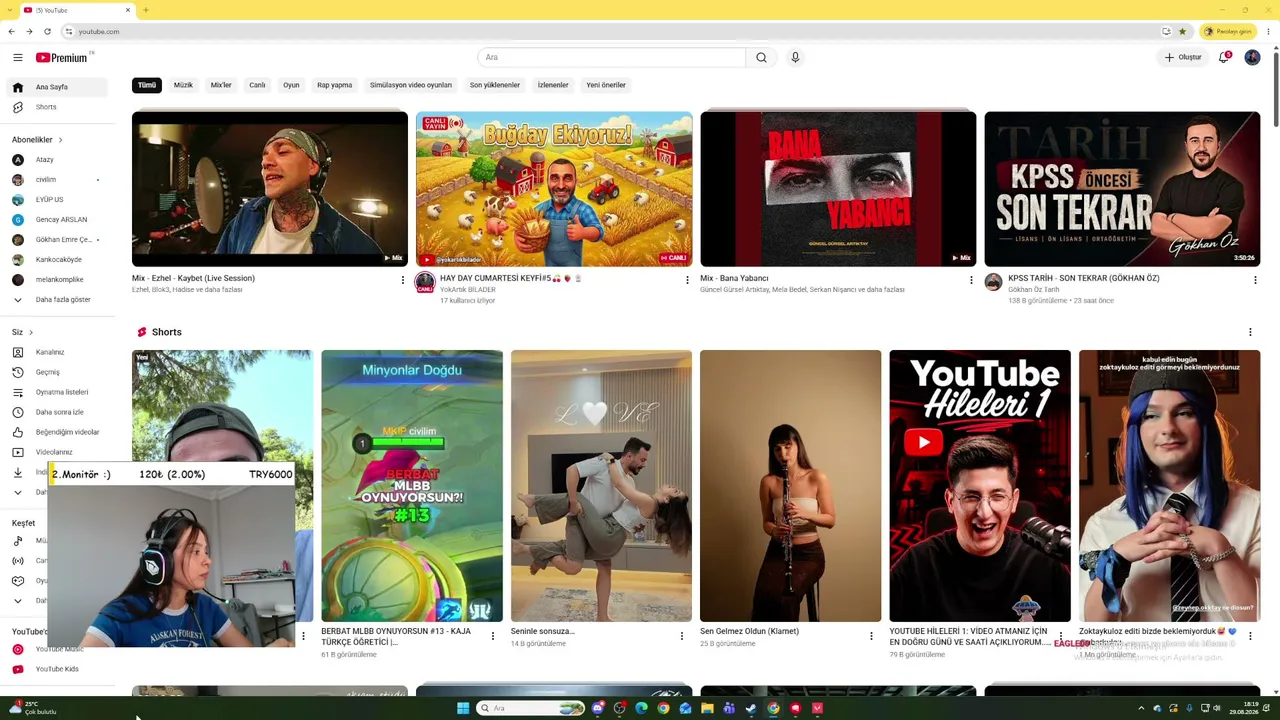Reload the YouTube page

tap(47, 31)
